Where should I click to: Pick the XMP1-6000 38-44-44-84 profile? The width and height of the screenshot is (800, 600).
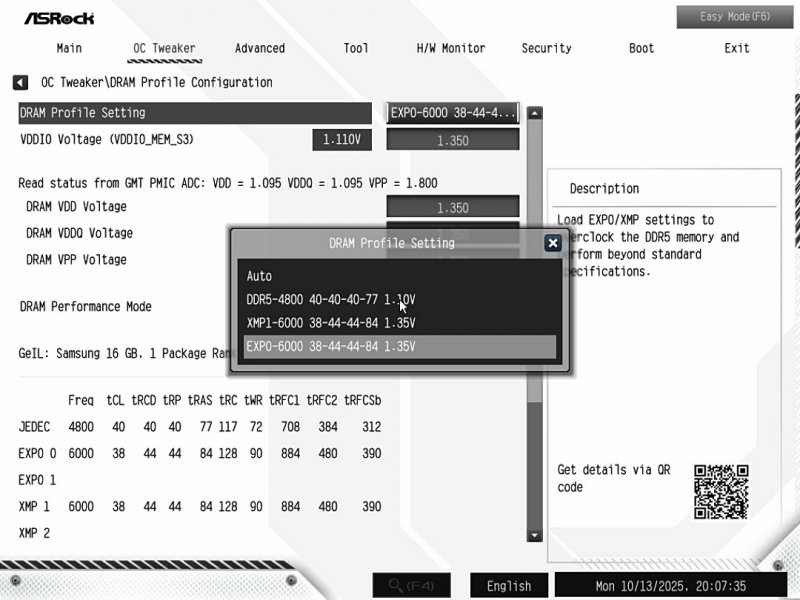click(x=330, y=323)
